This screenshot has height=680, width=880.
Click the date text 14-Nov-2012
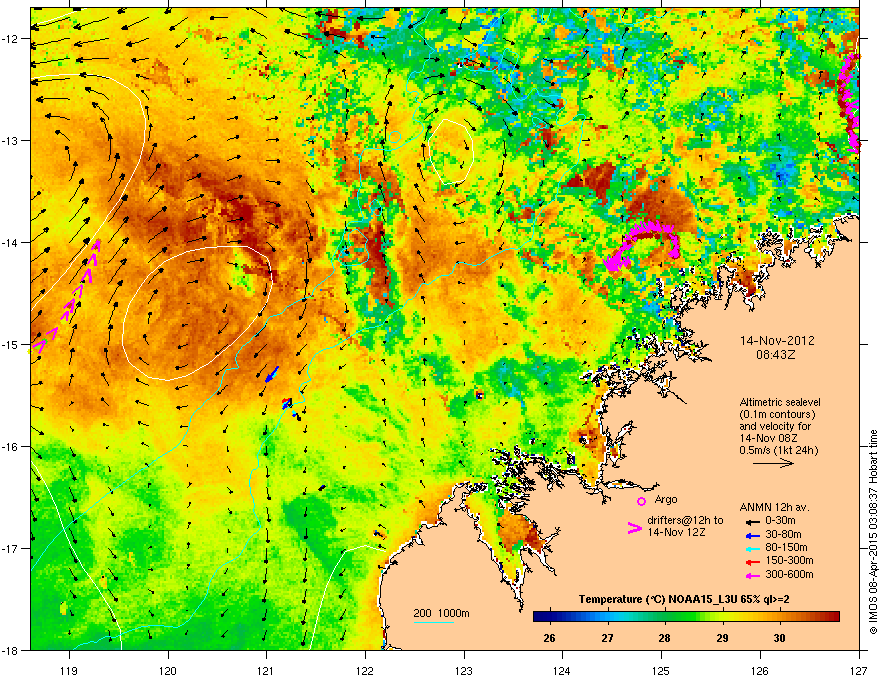pyautogui.click(x=777, y=341)
